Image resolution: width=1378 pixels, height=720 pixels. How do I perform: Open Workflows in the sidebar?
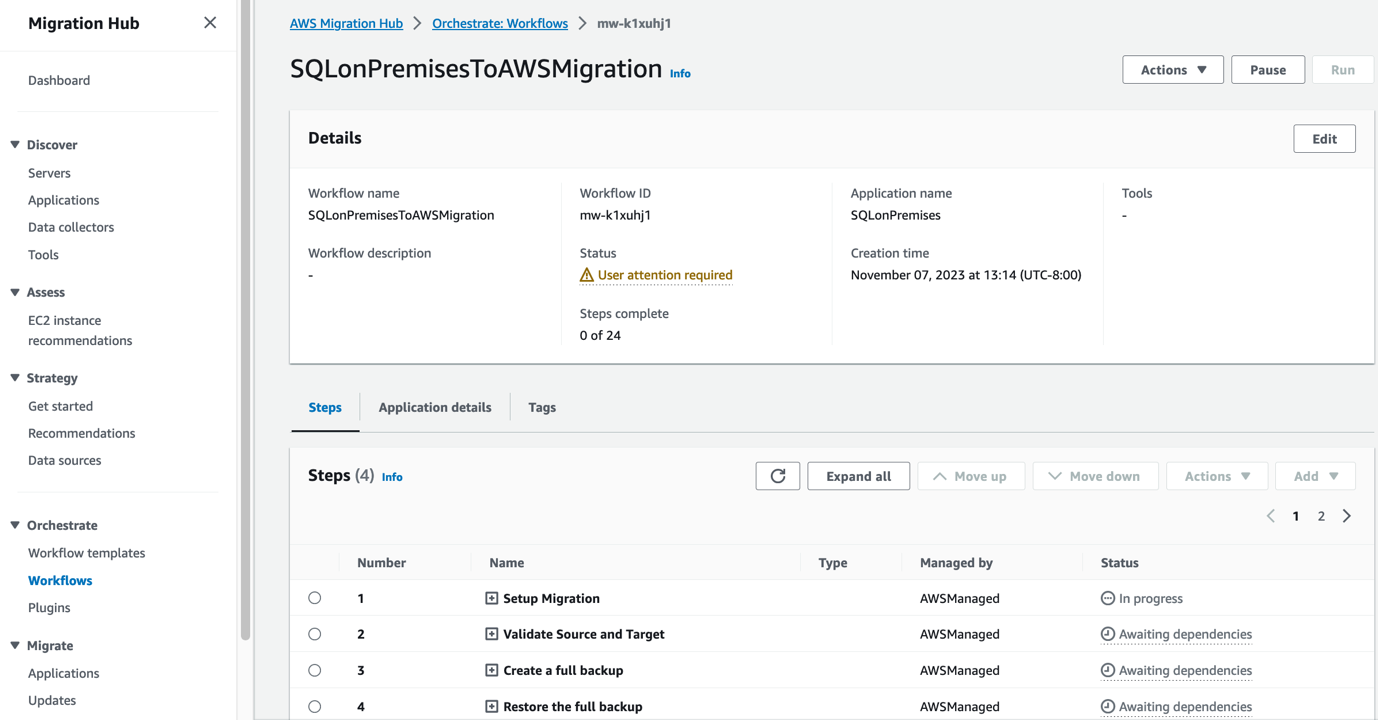pos(60,580)
